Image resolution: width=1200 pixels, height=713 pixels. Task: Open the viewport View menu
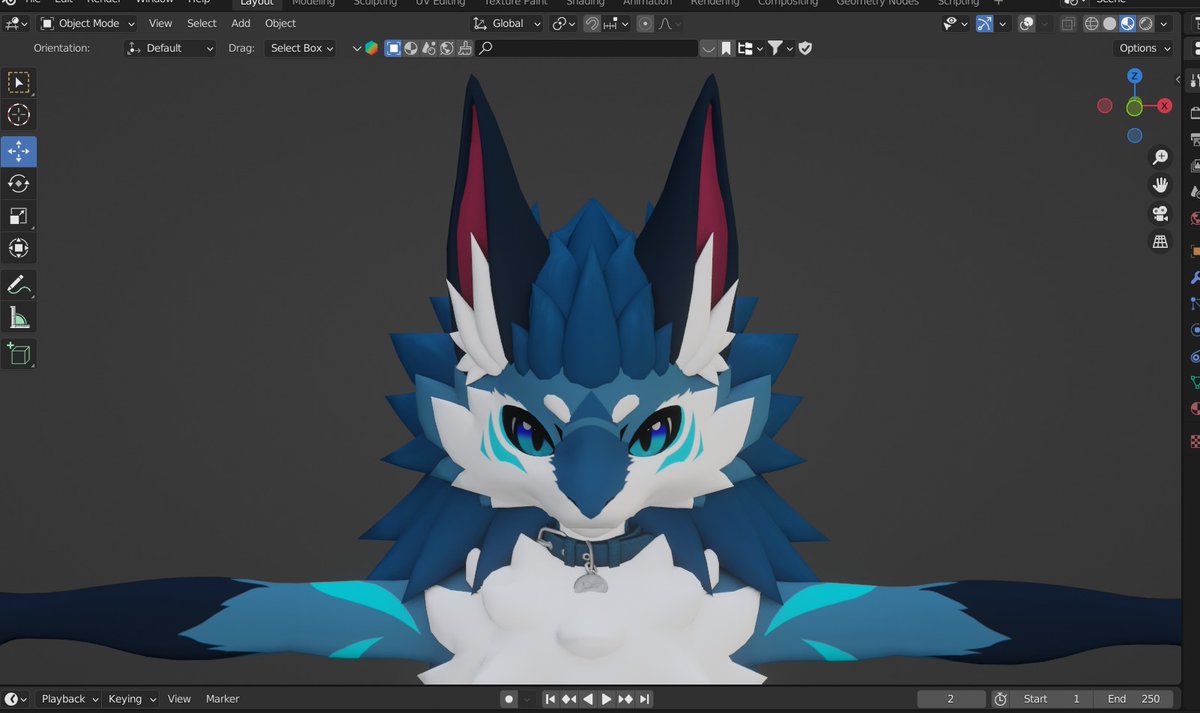pos(160,23)
